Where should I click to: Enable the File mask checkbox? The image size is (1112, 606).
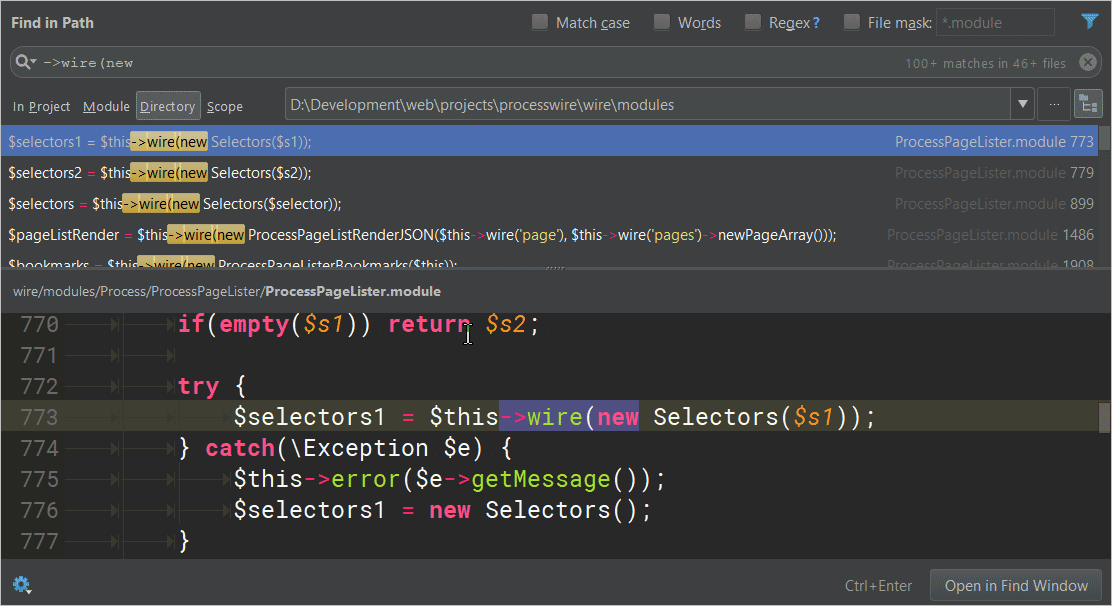click(x=852, y=22)
